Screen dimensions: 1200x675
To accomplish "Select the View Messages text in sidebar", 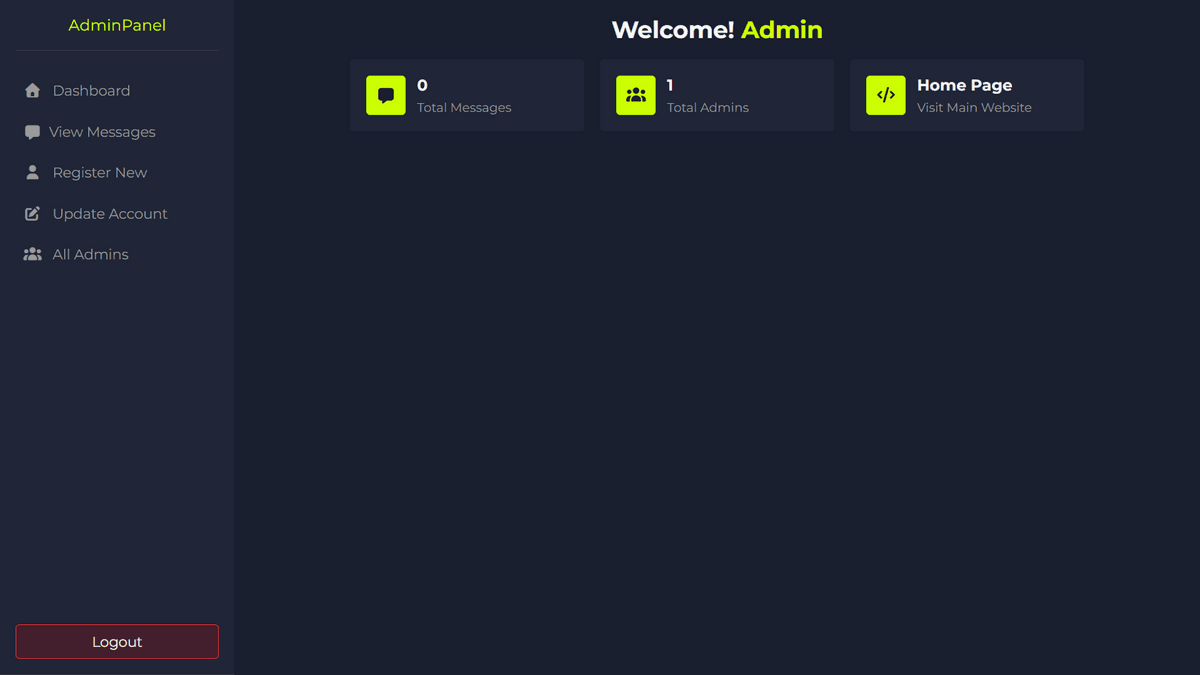I will tap(102, 132).
